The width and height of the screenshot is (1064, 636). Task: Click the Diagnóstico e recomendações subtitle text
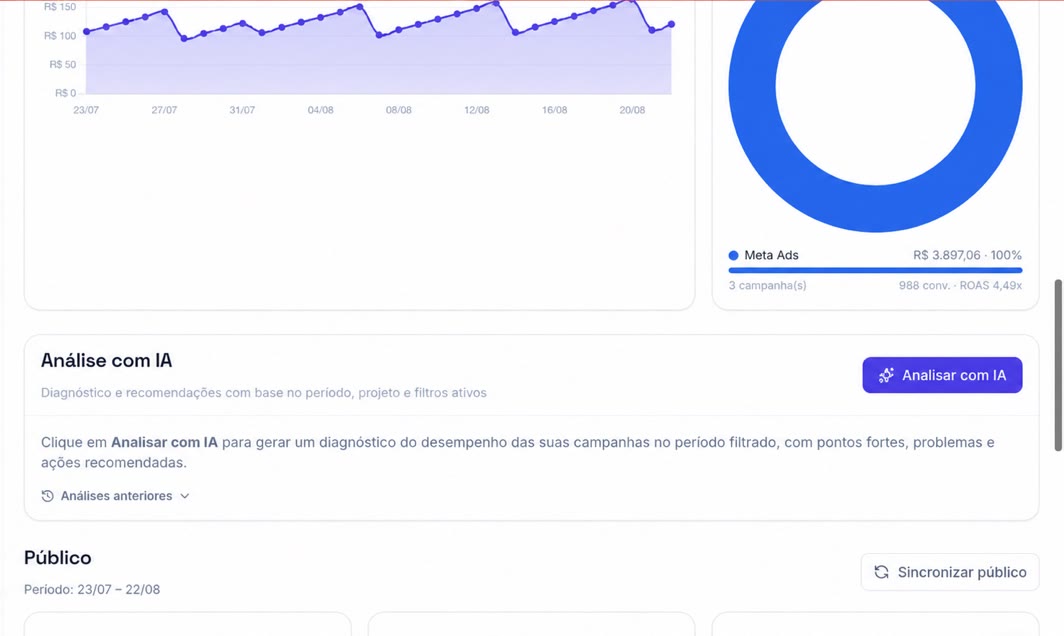point(263,393)
